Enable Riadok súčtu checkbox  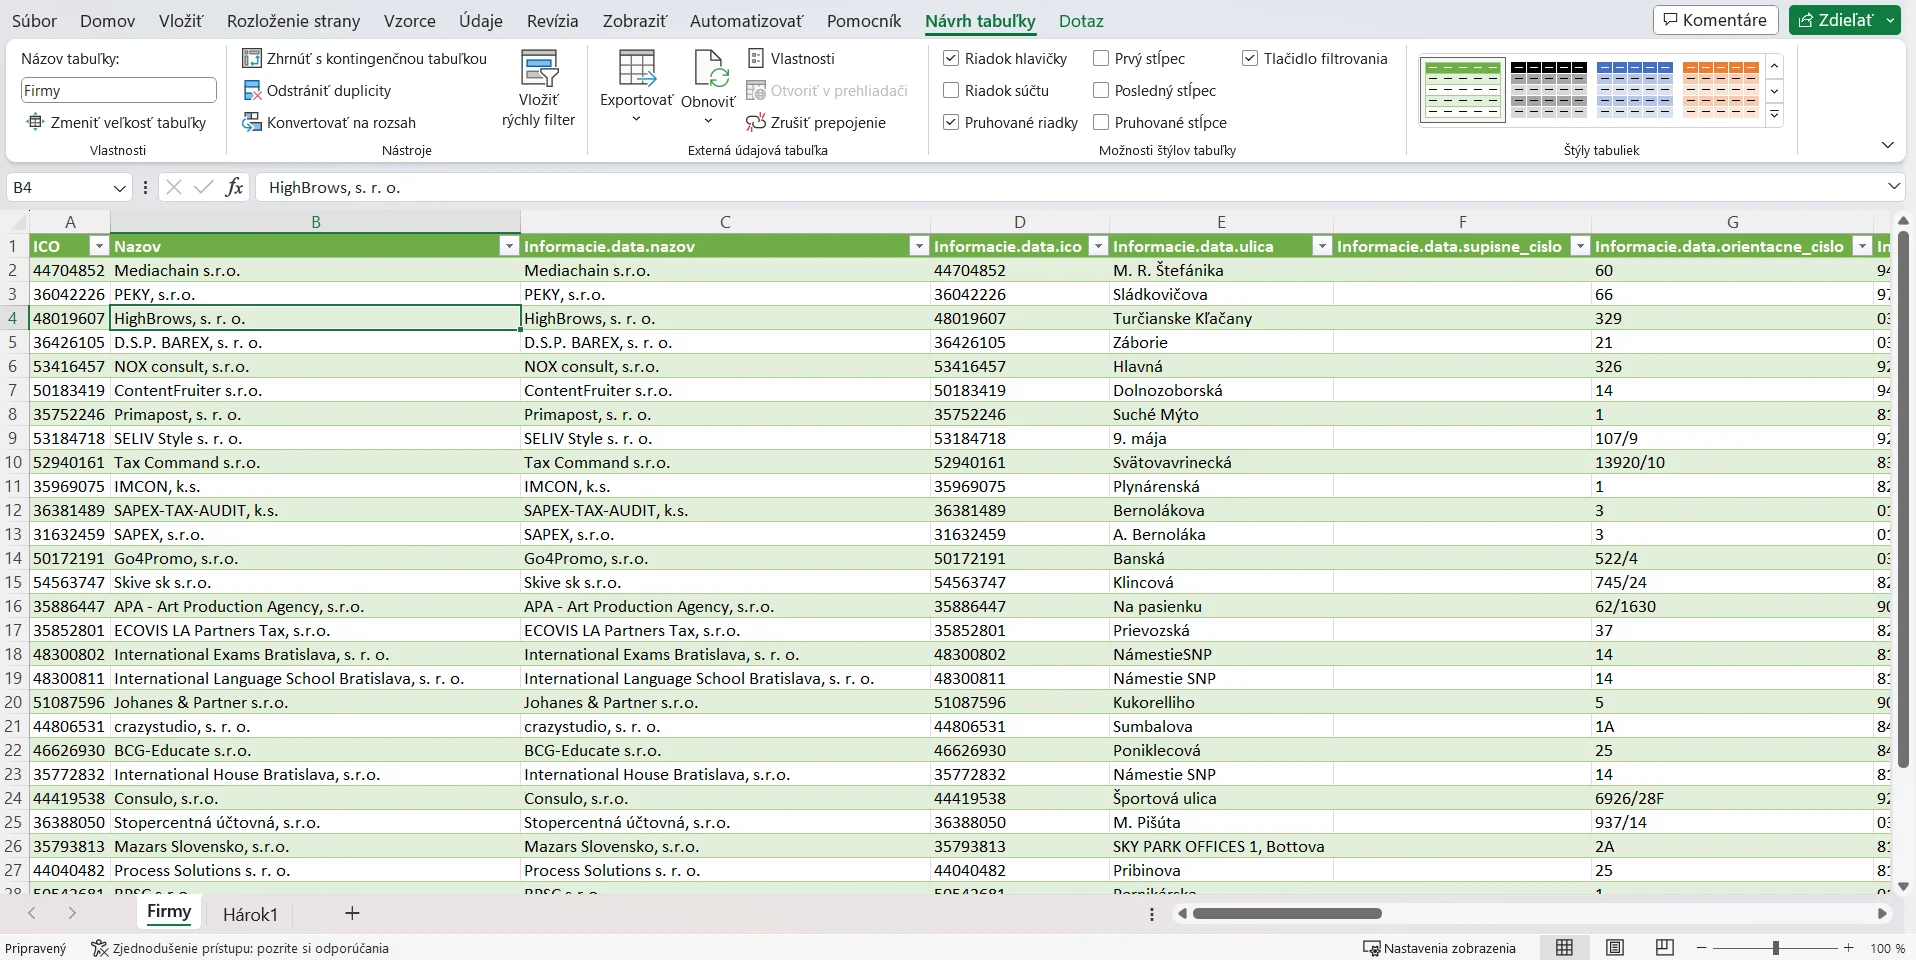click(951, 91)
